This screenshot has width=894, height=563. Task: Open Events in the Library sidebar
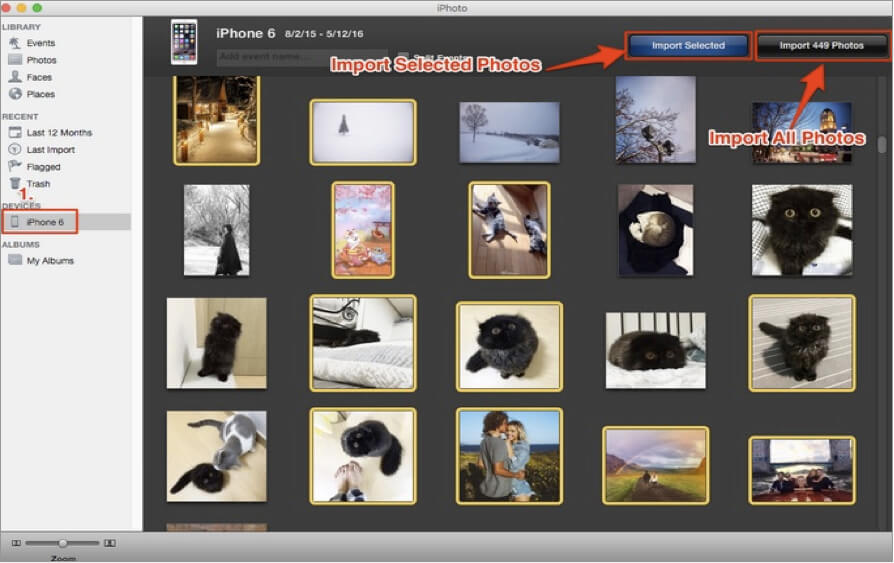(x=40, y=43)
